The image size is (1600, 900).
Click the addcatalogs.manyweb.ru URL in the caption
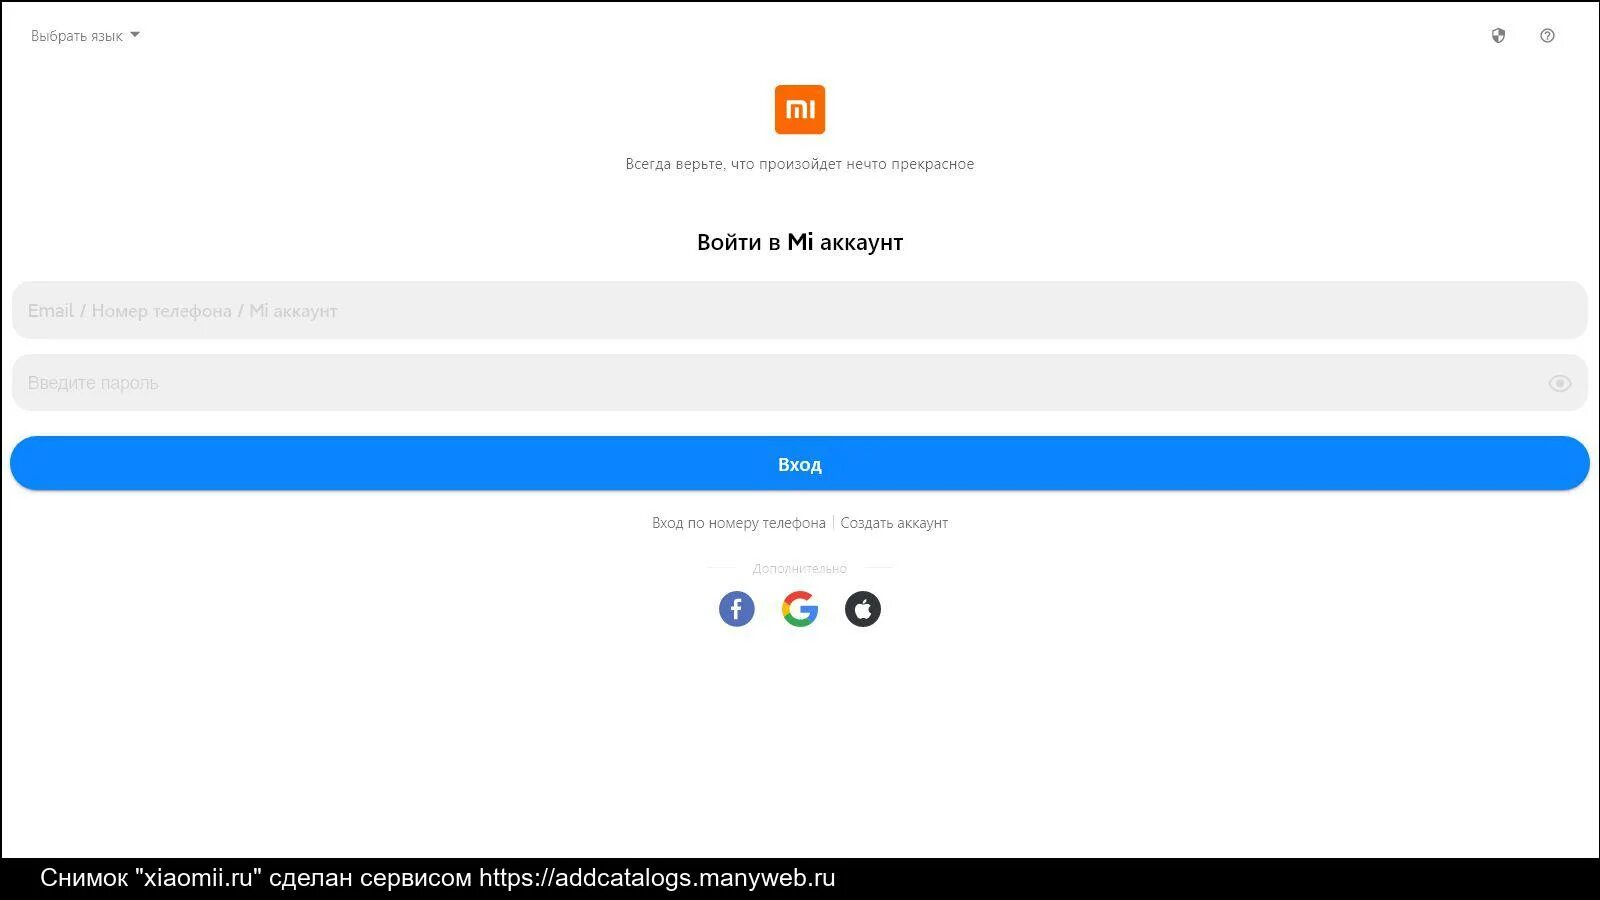[657, 878]
